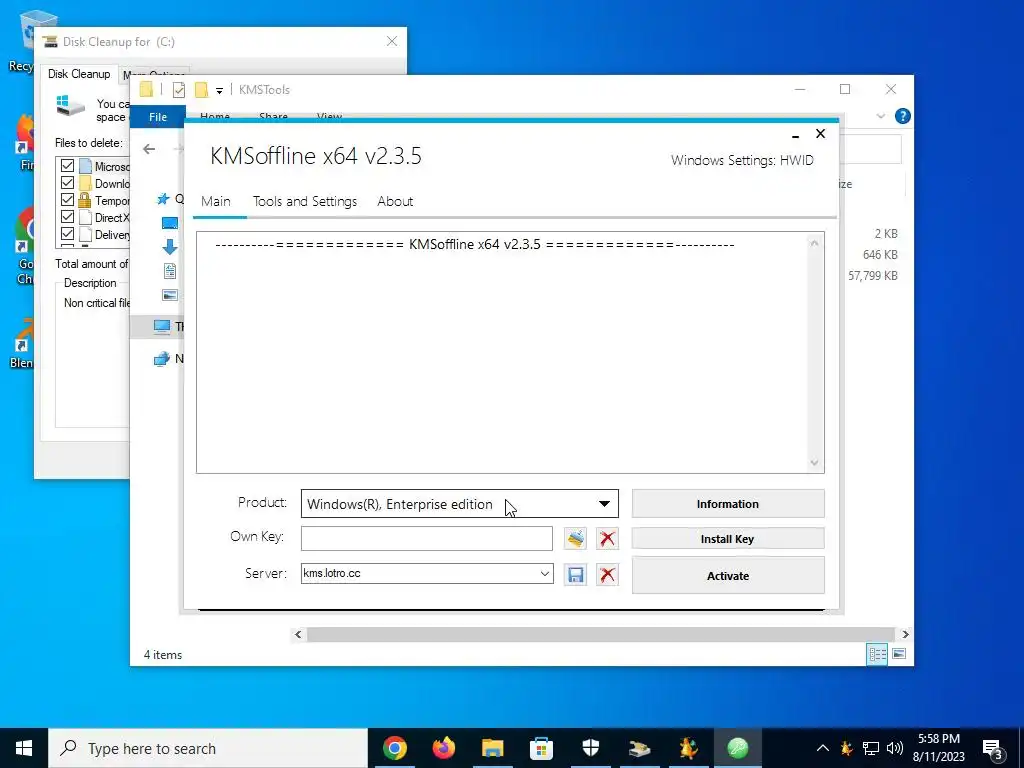This screenshot has width=1024, height=768.
Task: Click the red X beside Own Key field
Action: (x=607, y=539)
